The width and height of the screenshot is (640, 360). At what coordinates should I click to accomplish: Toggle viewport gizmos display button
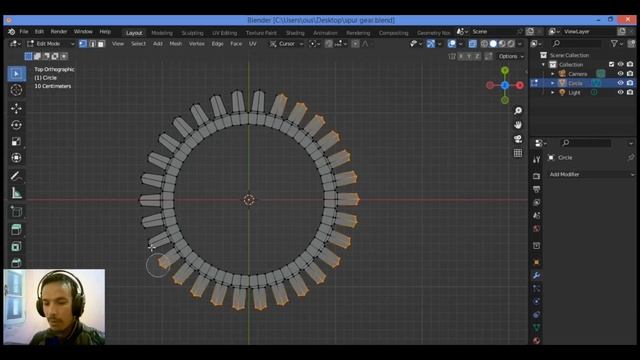(431, 44)
